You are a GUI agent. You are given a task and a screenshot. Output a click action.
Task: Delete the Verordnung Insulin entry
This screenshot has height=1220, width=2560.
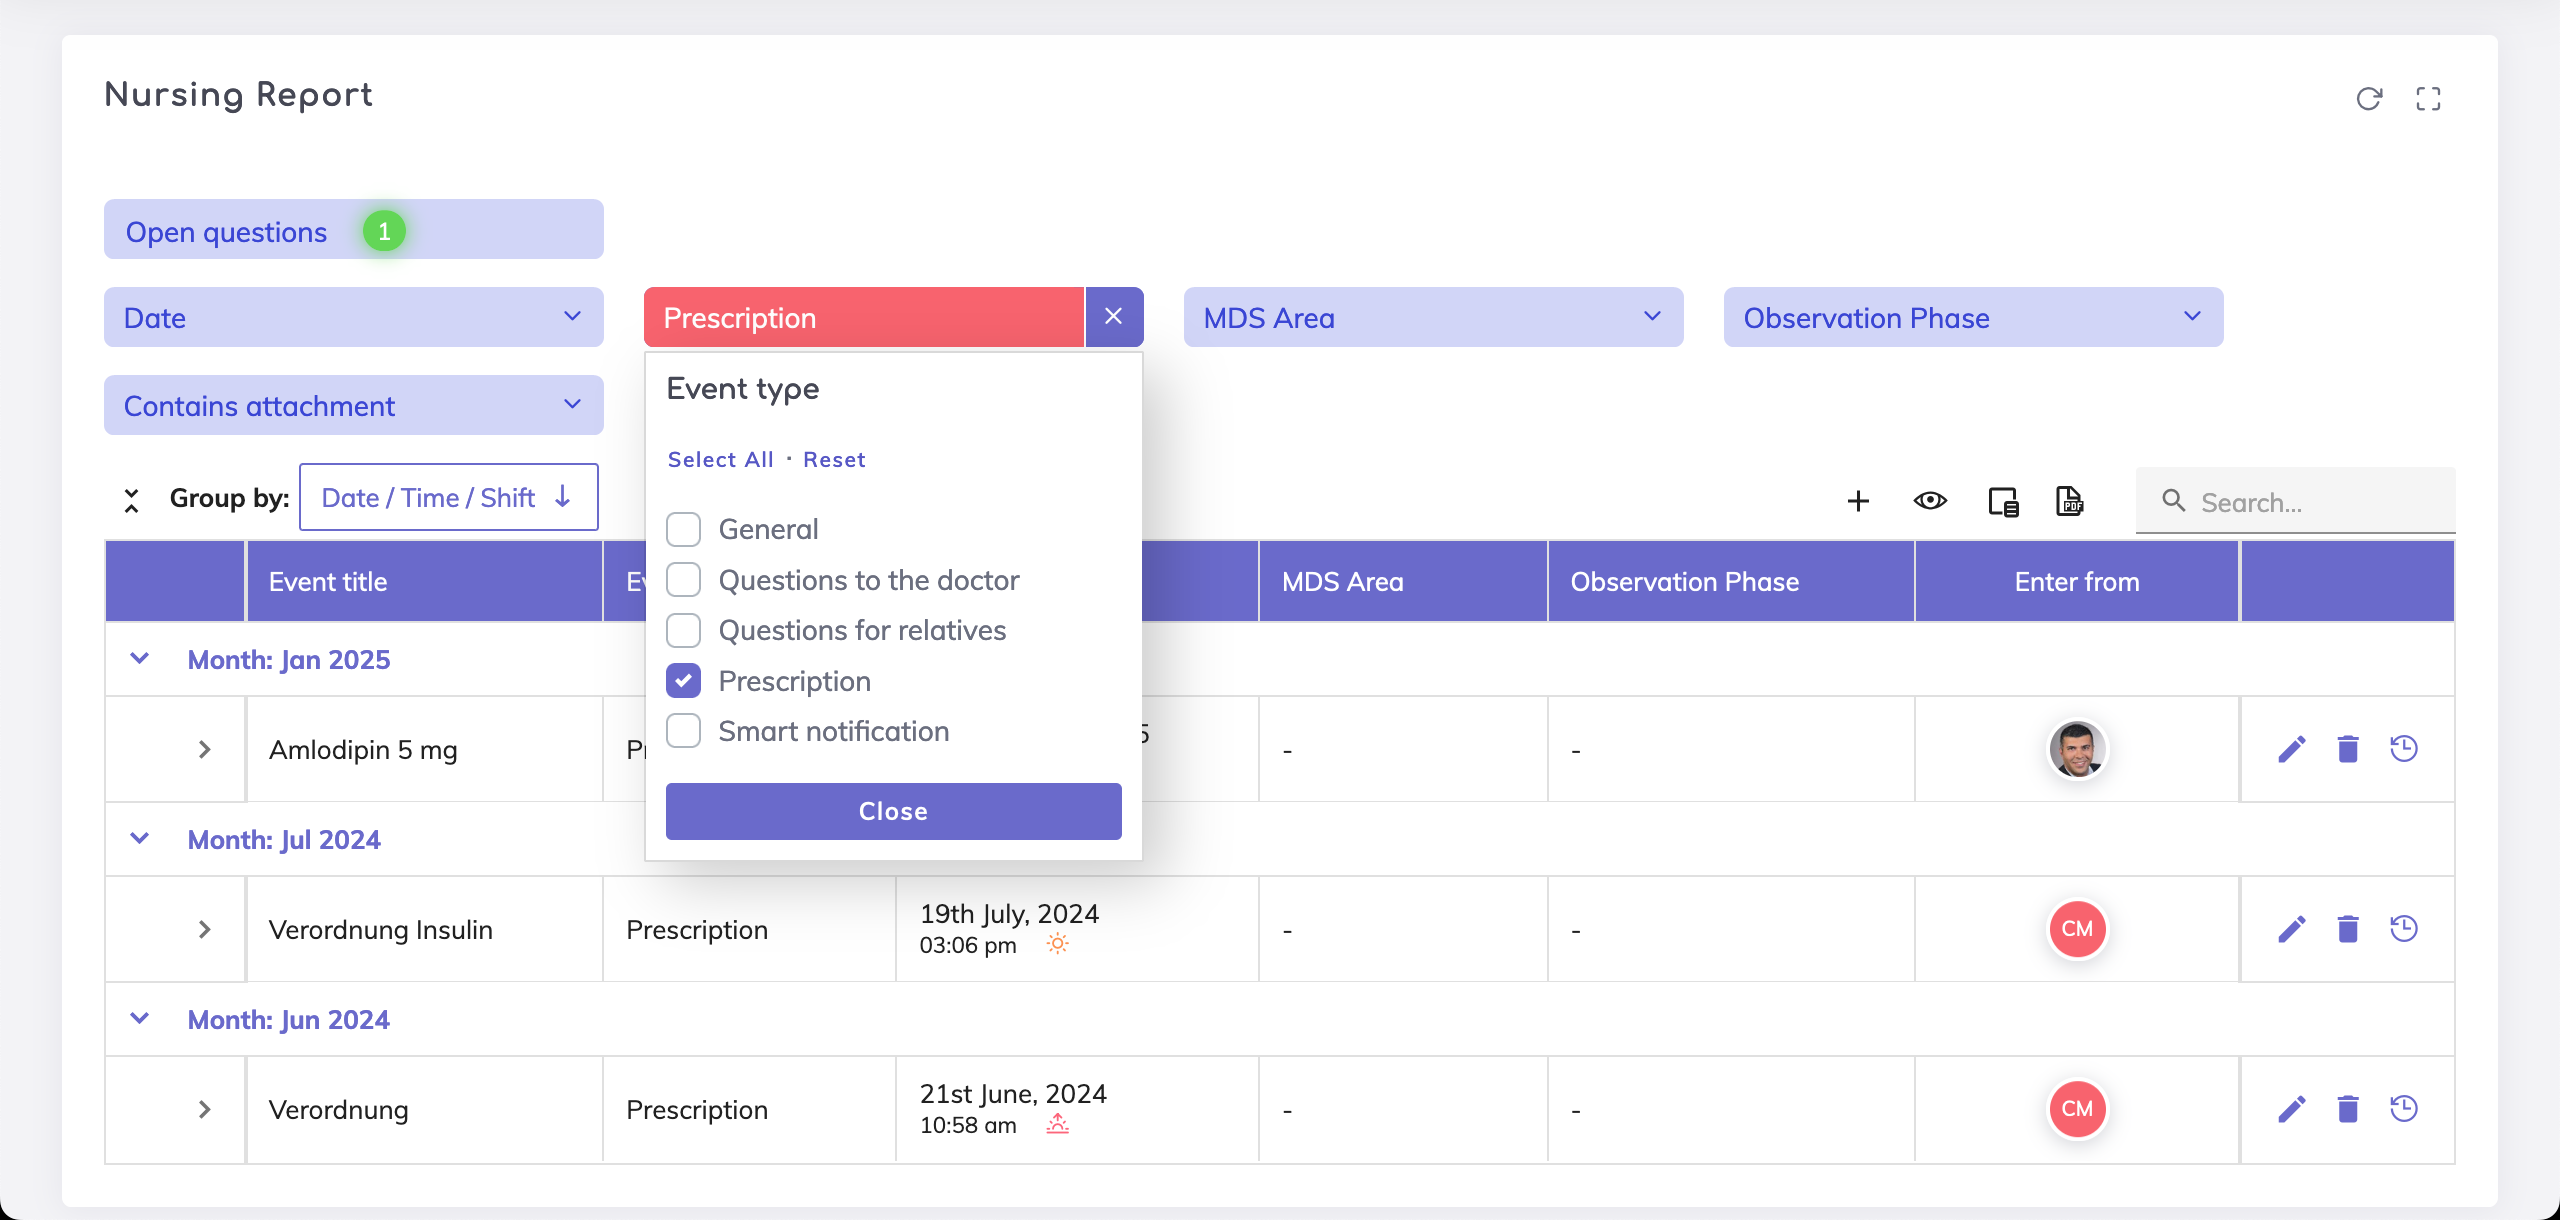(x=2348, y=929)
